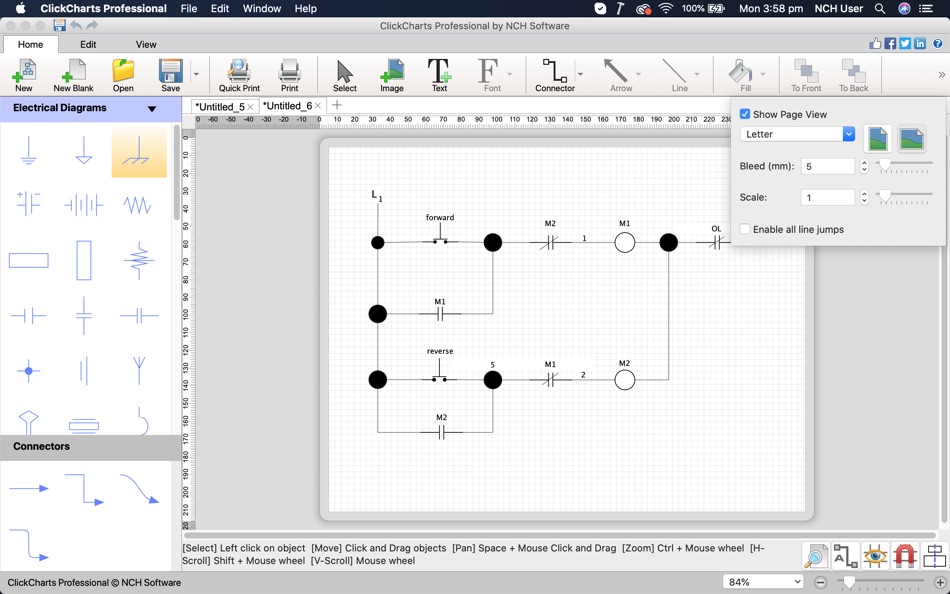This screenshot has width=950, height=594.
Task: Click the Bleed value stepper
Action: tap(864, 166)
